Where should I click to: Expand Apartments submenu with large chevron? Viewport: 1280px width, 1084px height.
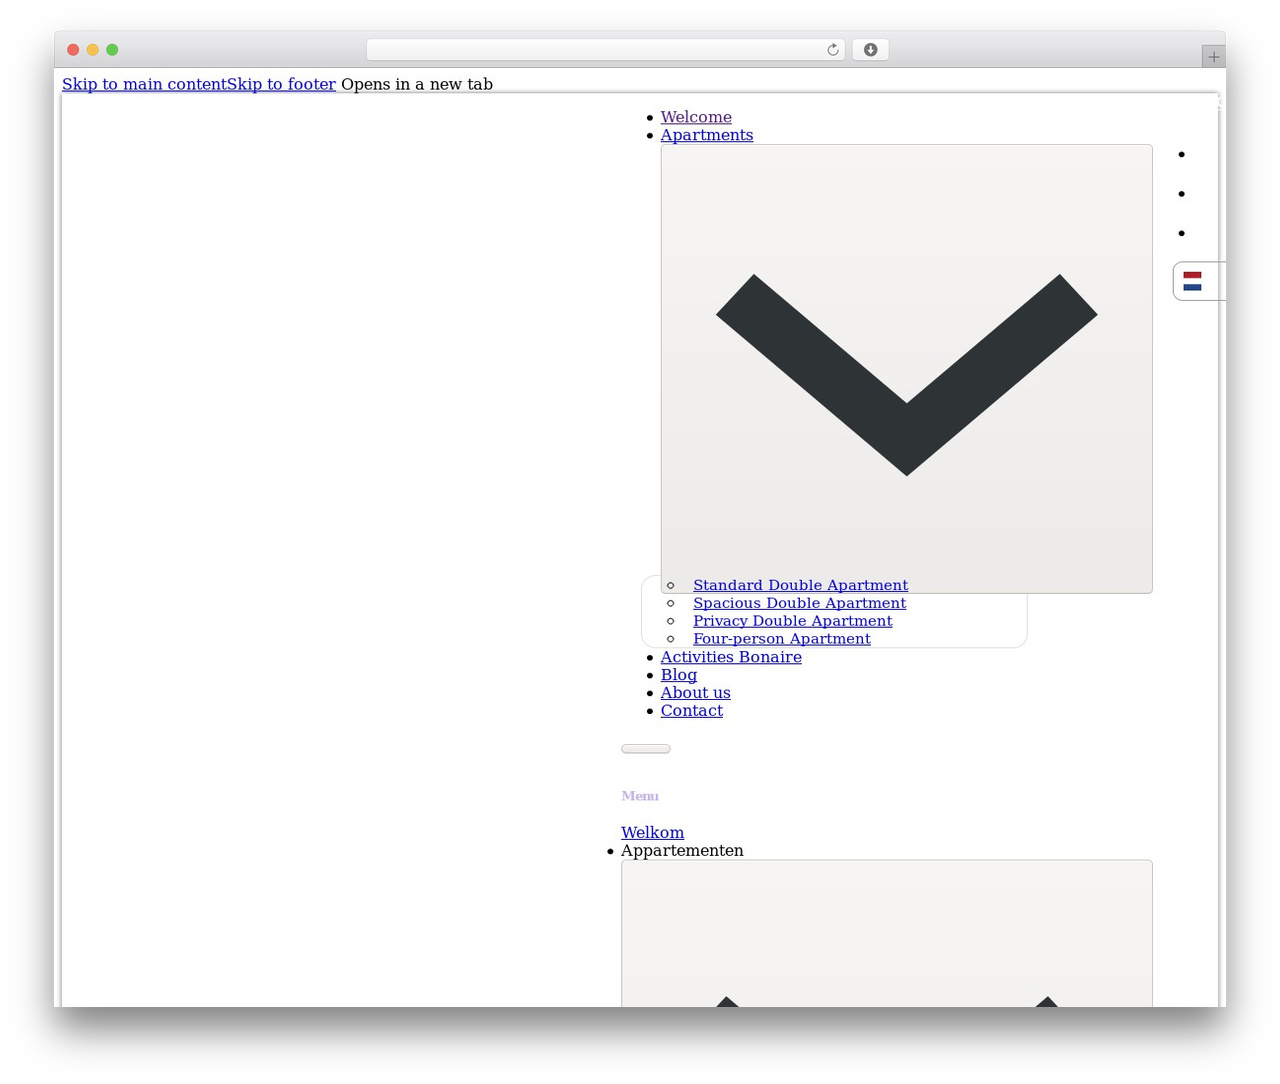(906, 369)
